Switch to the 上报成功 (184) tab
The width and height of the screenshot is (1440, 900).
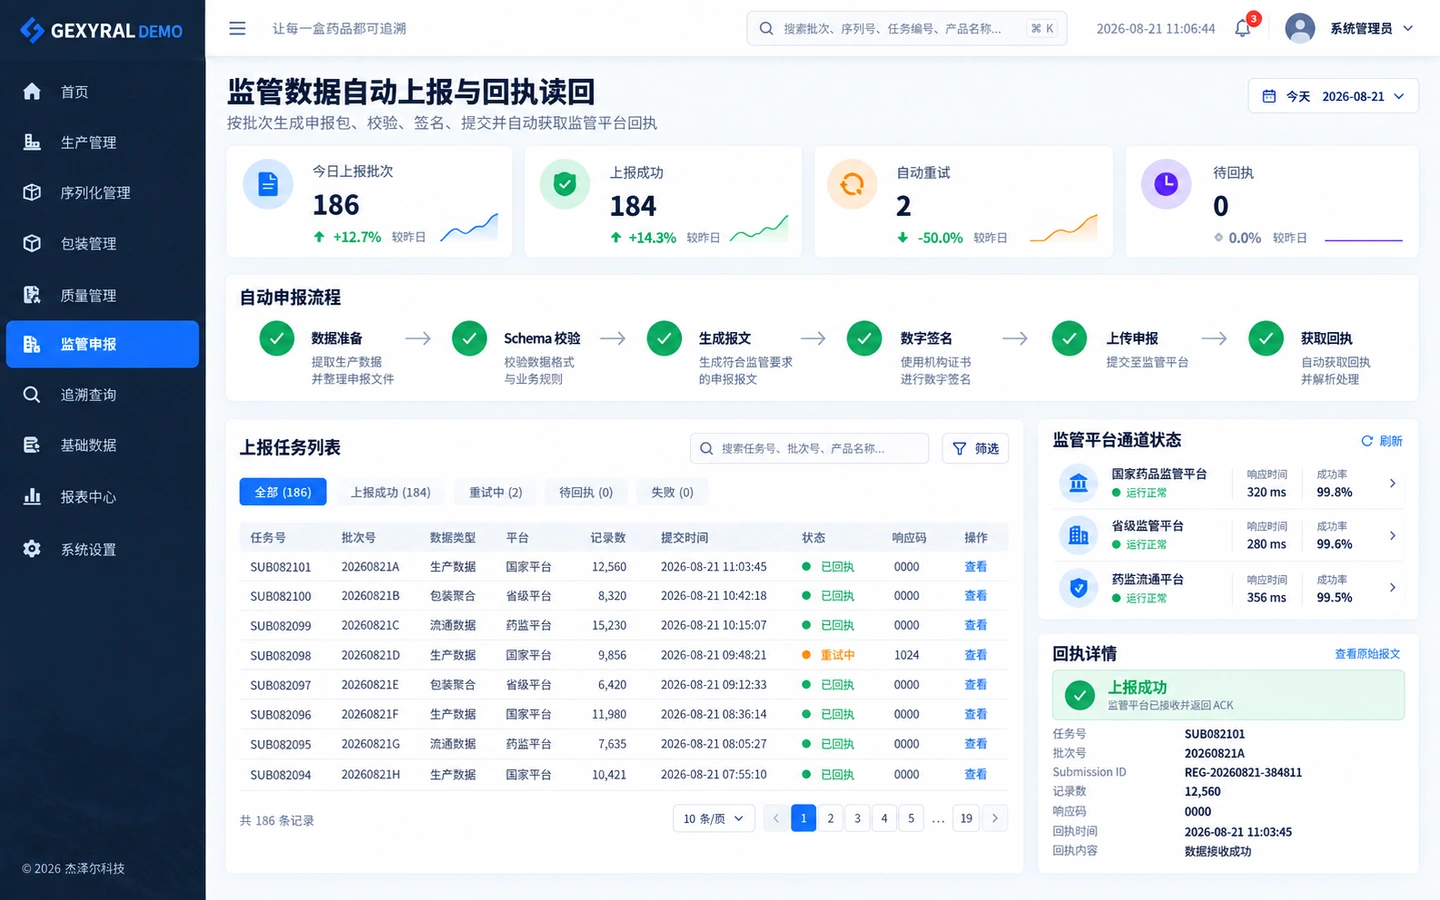390,492
